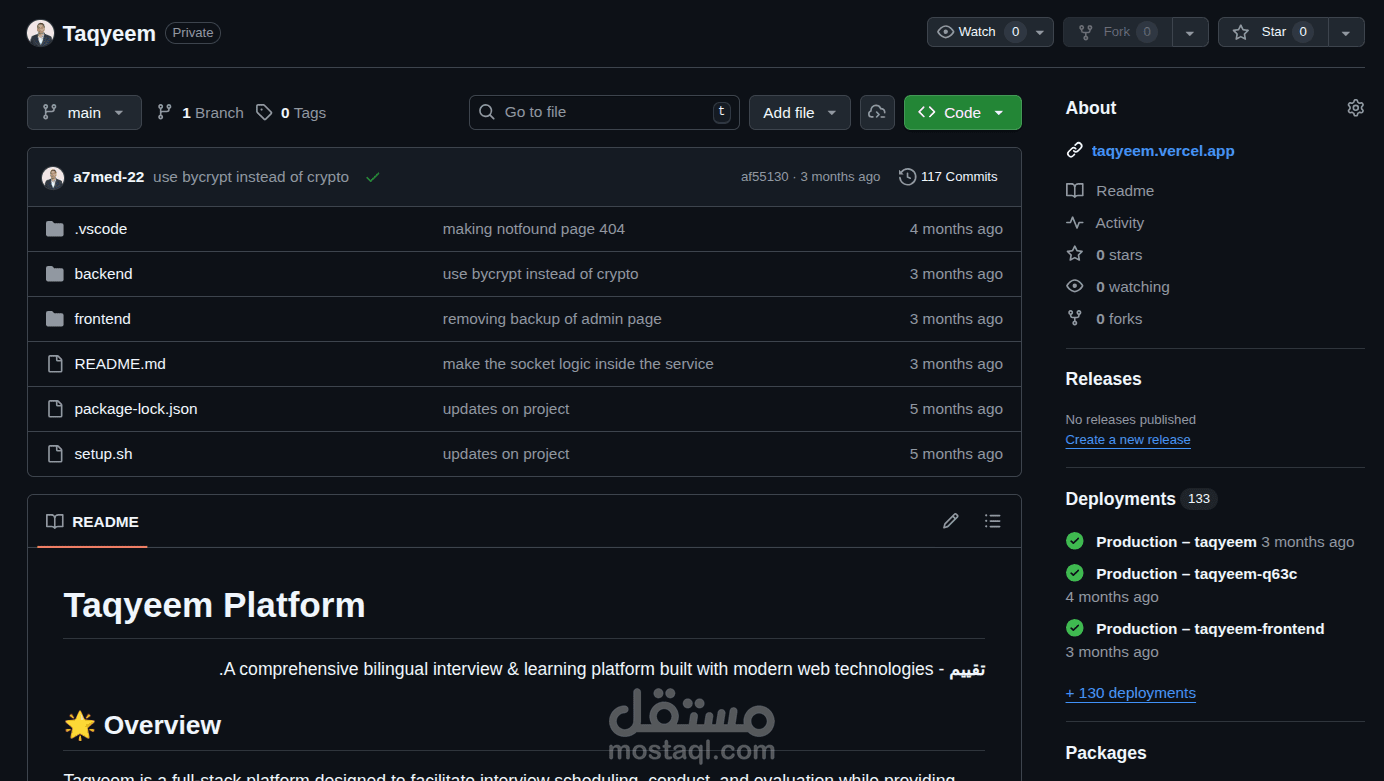Click the star icon beside 0 stars
The image size is (1384, 781).
1075,255
